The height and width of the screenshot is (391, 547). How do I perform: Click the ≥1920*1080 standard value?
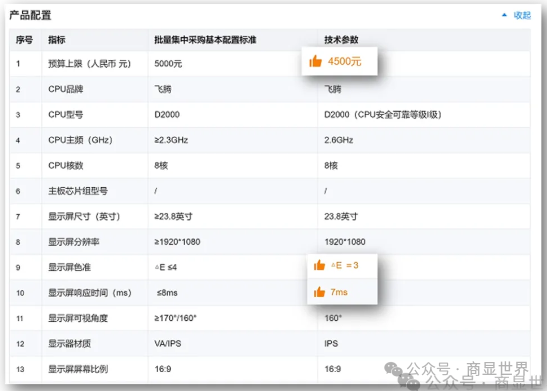[177, 242]
